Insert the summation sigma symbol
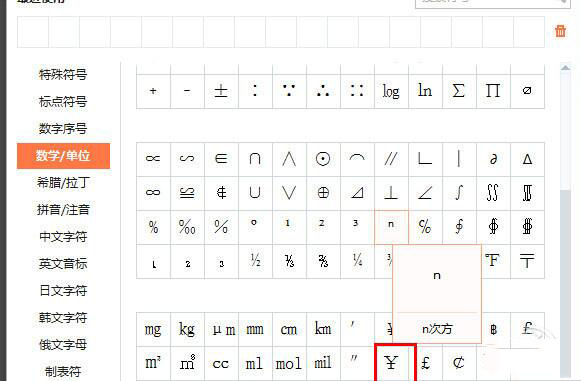The height and width of the screenshot is (381, 581). tap(459, 91)
